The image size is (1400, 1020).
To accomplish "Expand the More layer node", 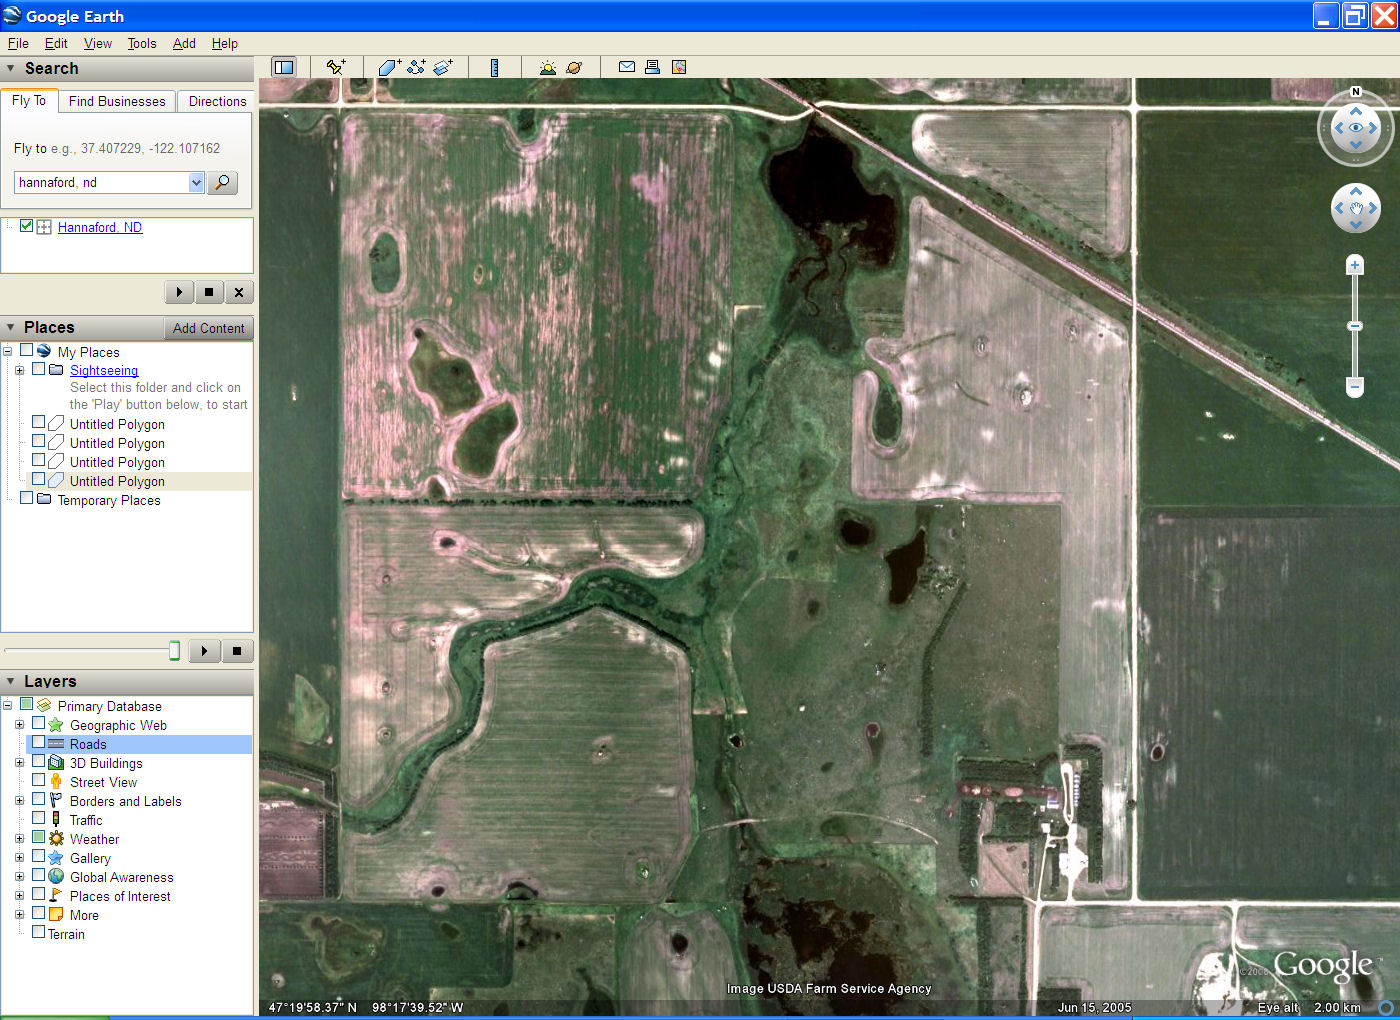I will click(x=19, y=915).
